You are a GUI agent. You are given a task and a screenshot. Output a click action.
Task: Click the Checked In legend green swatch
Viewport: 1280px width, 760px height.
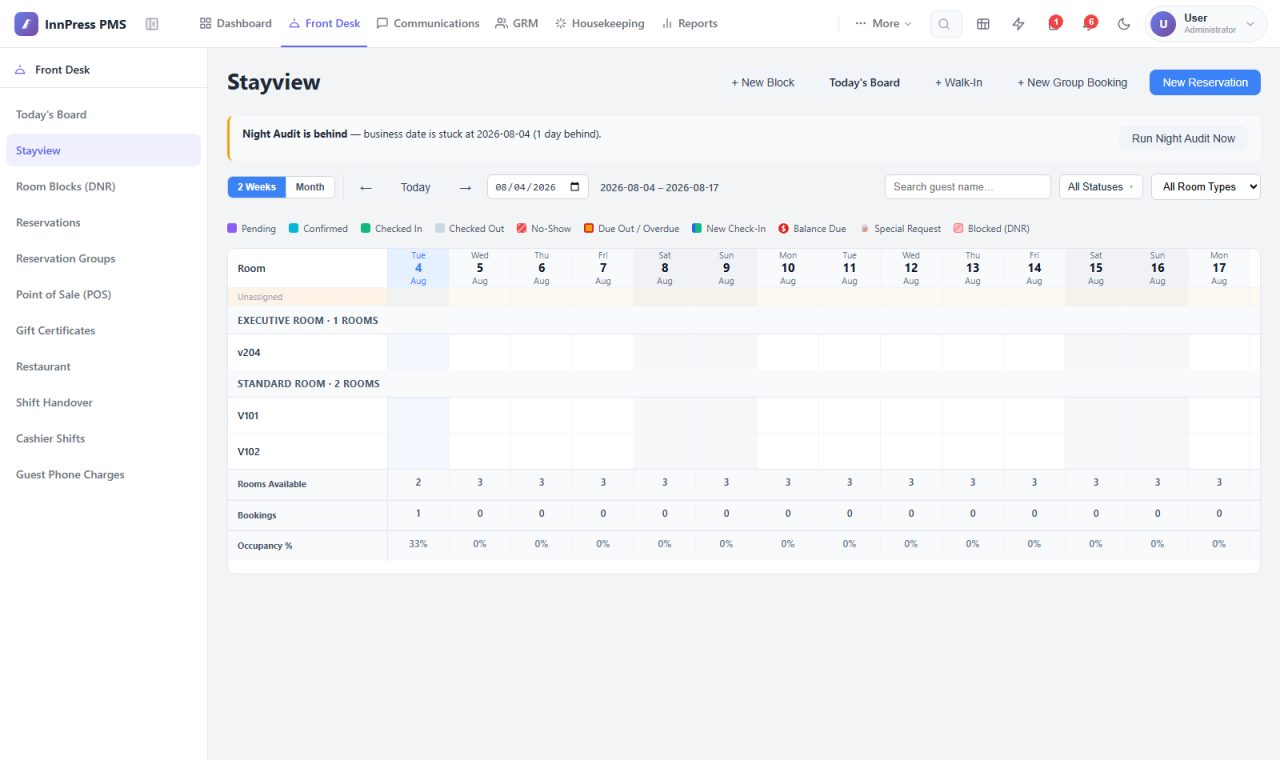(366, 229)
